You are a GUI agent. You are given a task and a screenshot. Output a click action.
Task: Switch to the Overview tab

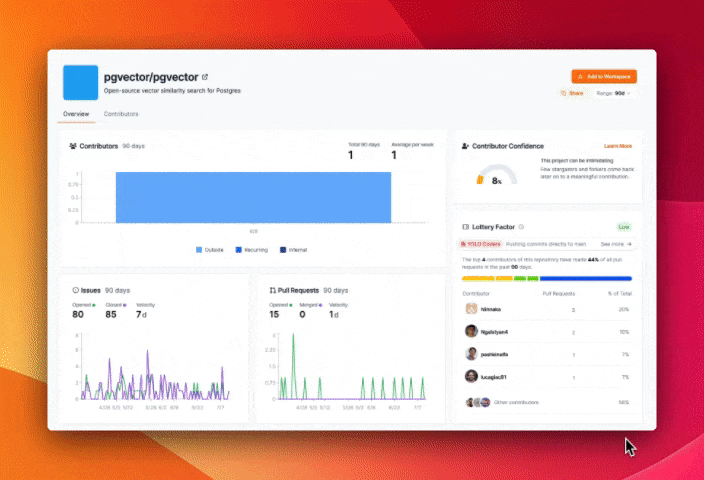click(x=76, y=114)
